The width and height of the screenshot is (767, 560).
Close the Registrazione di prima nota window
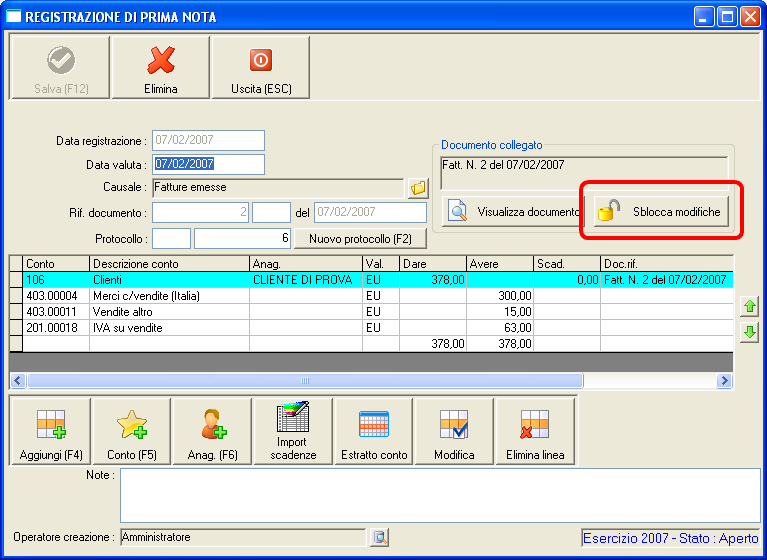(x=750, y=17)
